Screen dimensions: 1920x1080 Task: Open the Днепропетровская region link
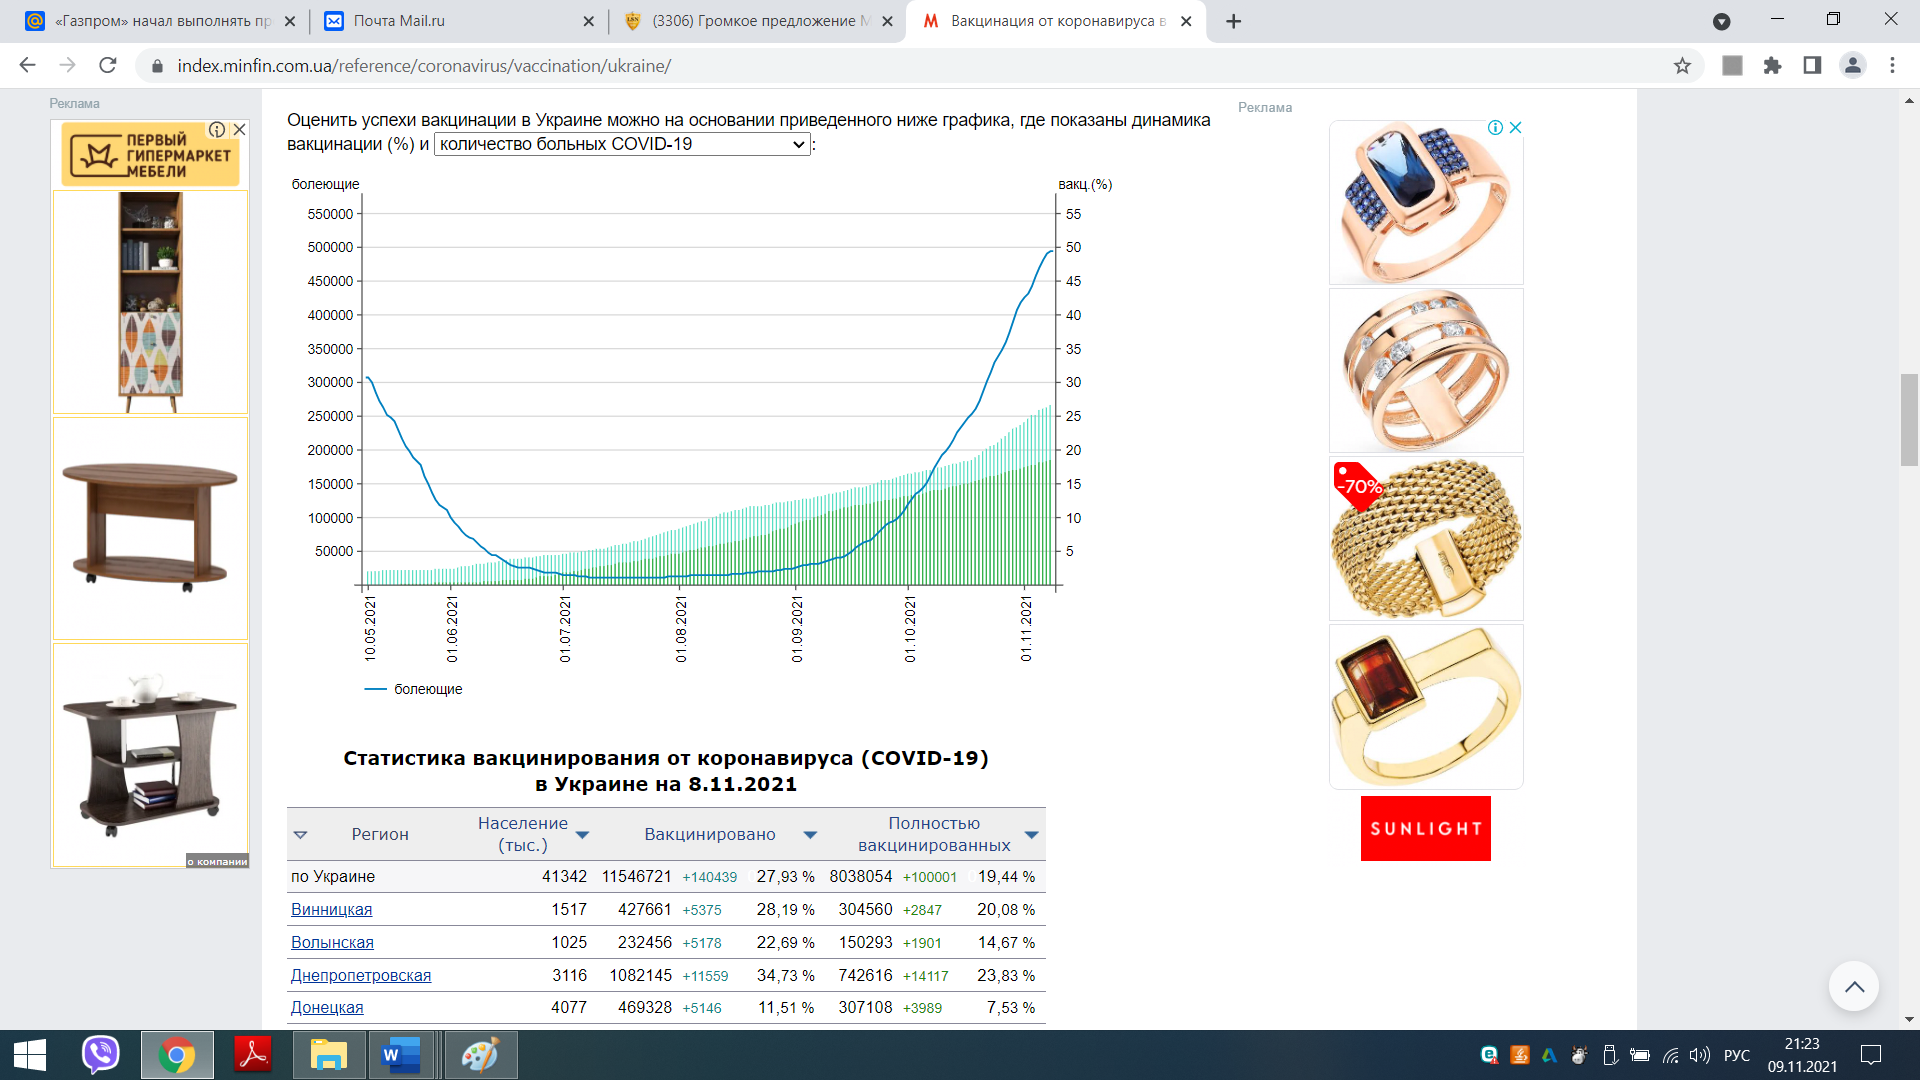[360, 975]
